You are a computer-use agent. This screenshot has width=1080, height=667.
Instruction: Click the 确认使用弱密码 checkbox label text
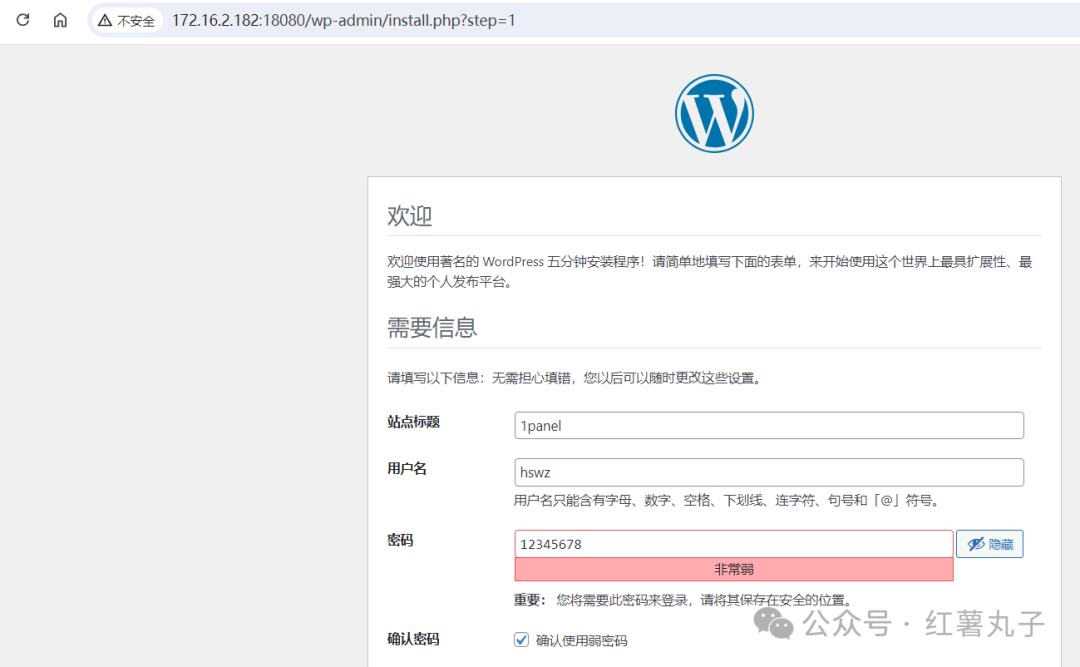[581, 640]
